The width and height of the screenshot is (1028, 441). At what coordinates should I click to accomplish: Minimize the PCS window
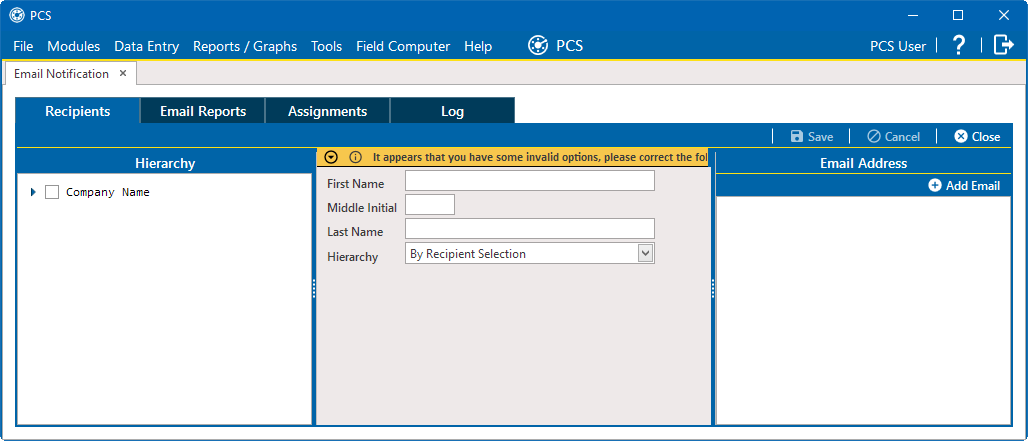913,15
